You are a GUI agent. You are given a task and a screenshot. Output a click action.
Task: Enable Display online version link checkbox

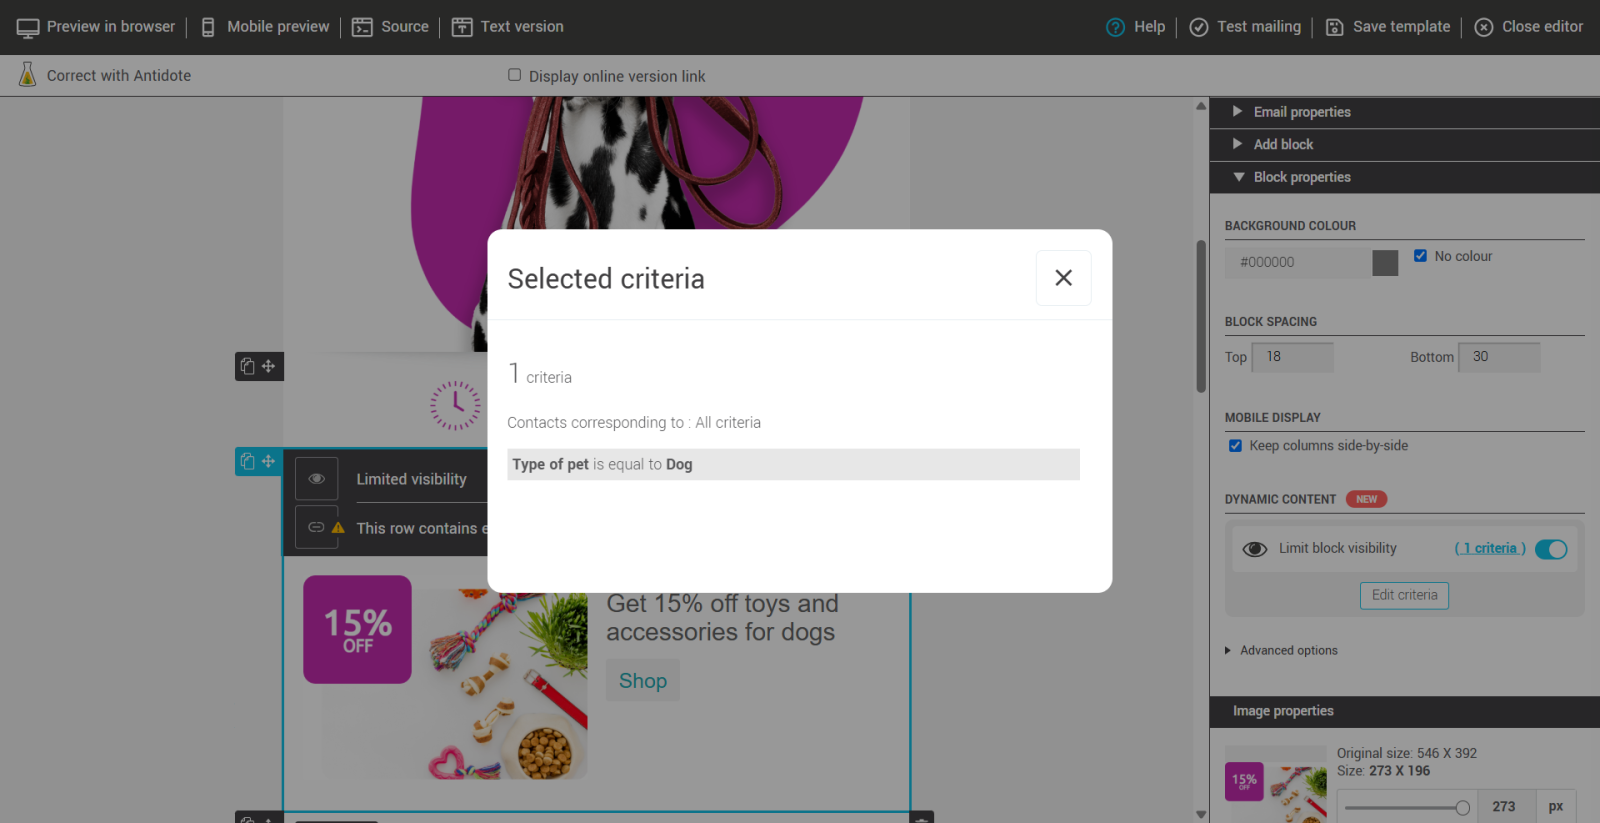[x=515, y=75]
